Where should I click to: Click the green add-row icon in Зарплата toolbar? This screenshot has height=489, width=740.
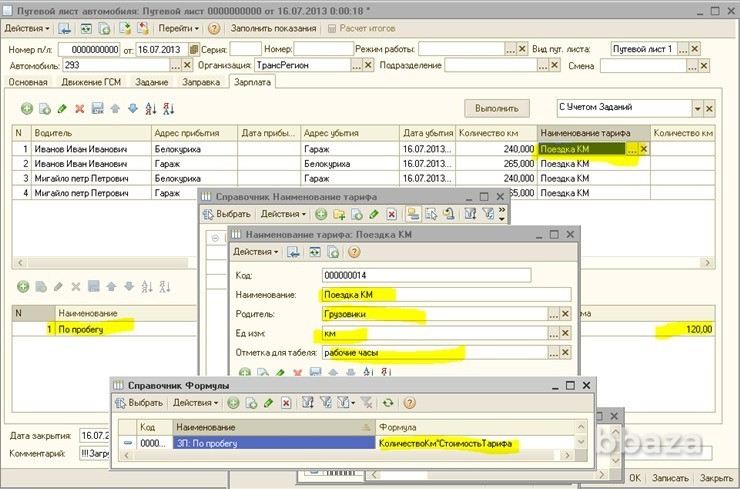pyautogui.click(x=26, y=109)
